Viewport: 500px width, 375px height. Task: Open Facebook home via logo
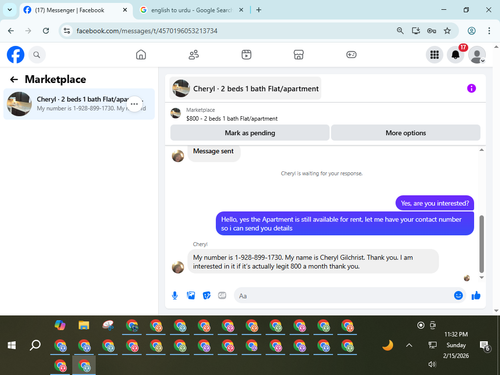pos(15,55)
